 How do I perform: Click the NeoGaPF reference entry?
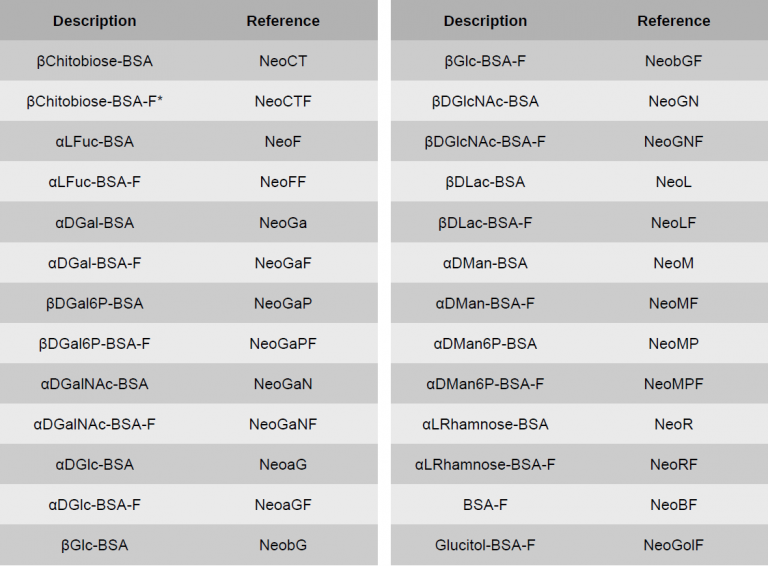point(283,343)
